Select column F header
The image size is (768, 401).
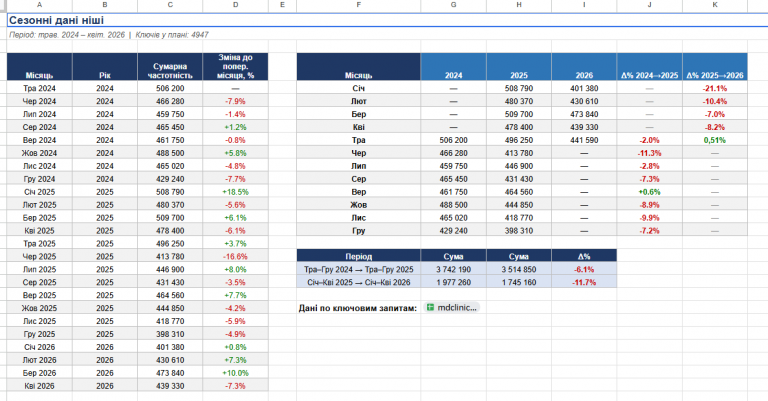[359, 5]
